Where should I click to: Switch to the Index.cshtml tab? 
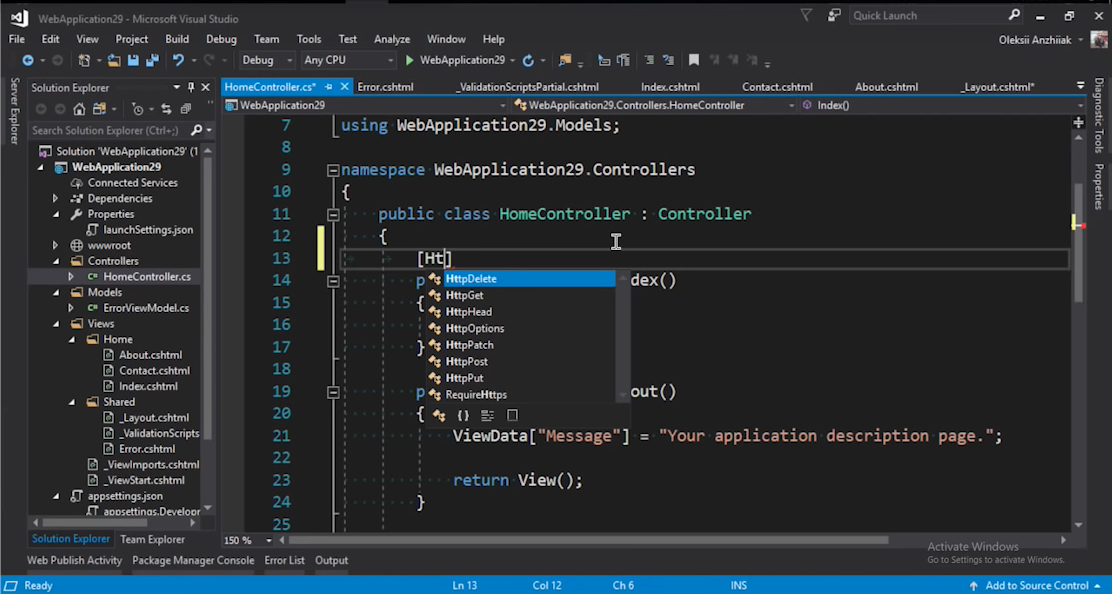pos(670,86)
